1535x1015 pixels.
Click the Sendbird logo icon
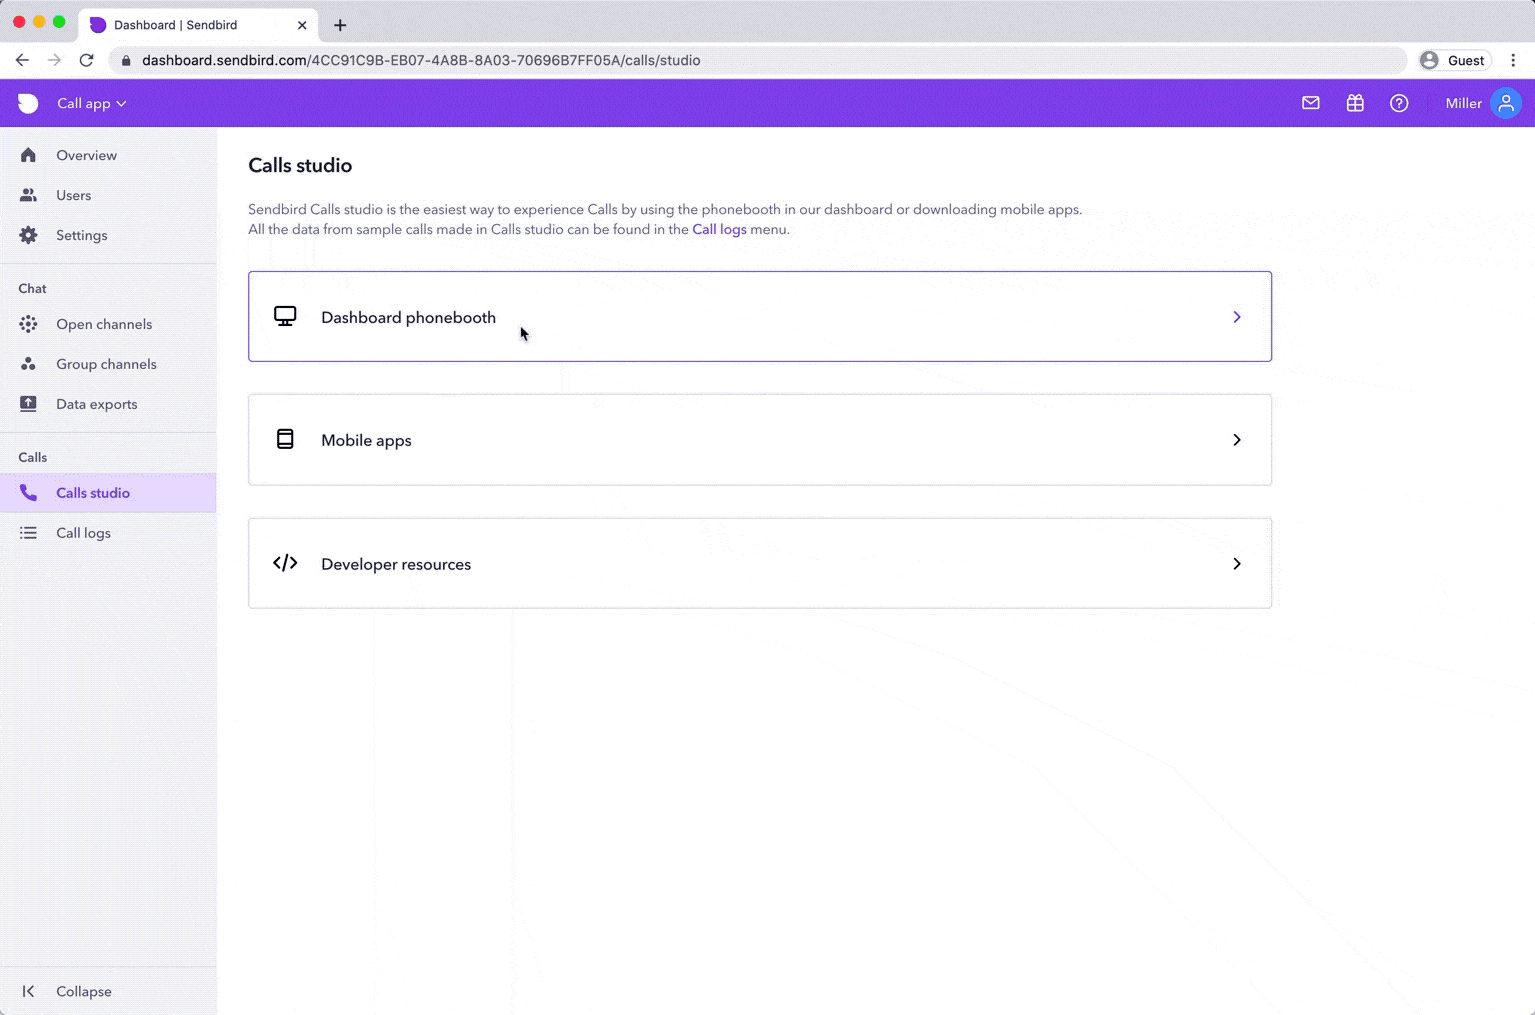coord(28,103)
